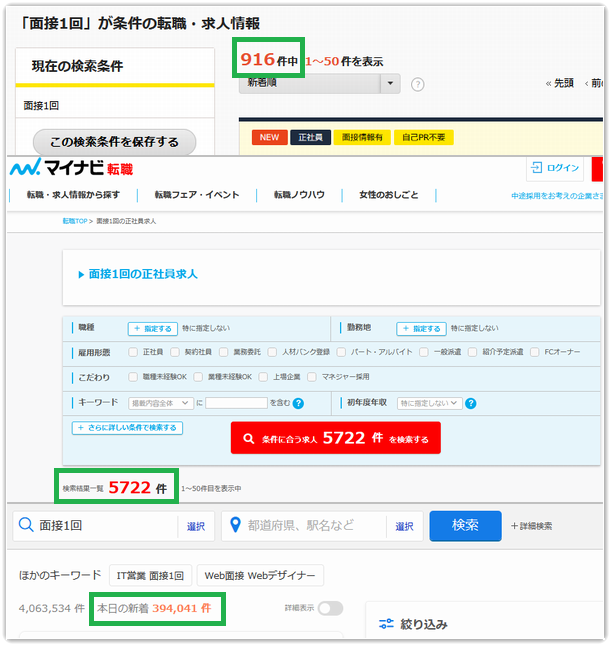Click the Mynavi 転職 logo
The width and height of the screenshot is (611, 646).
[70, 168]
